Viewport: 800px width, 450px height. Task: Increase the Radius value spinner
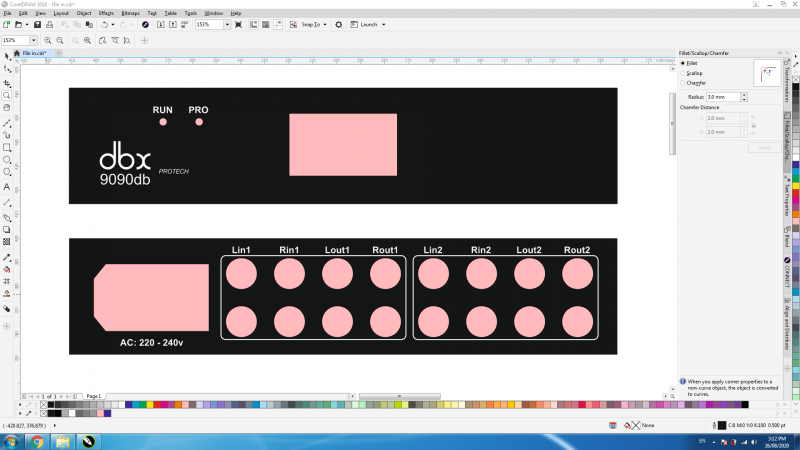(744, 95)
